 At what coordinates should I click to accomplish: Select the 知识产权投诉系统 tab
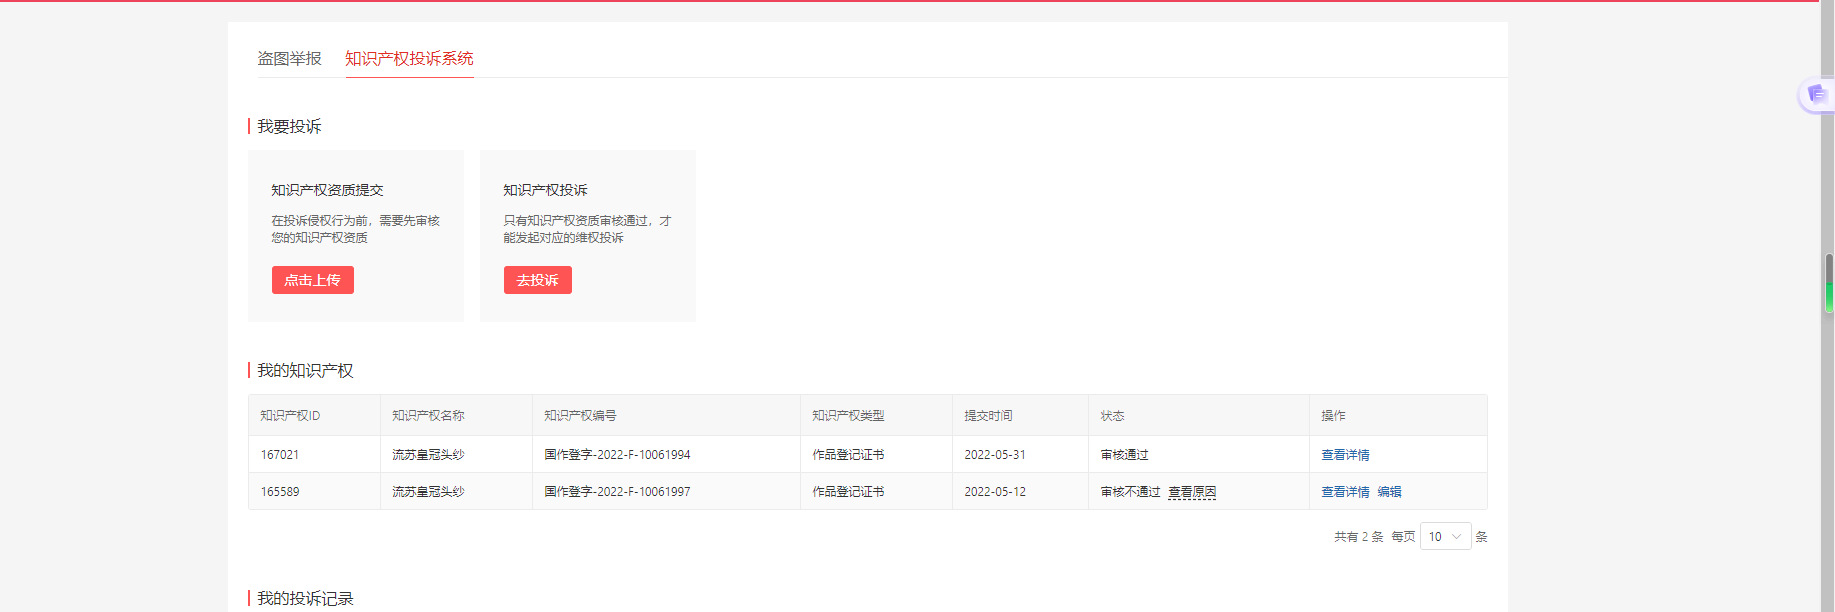point(409,59)
